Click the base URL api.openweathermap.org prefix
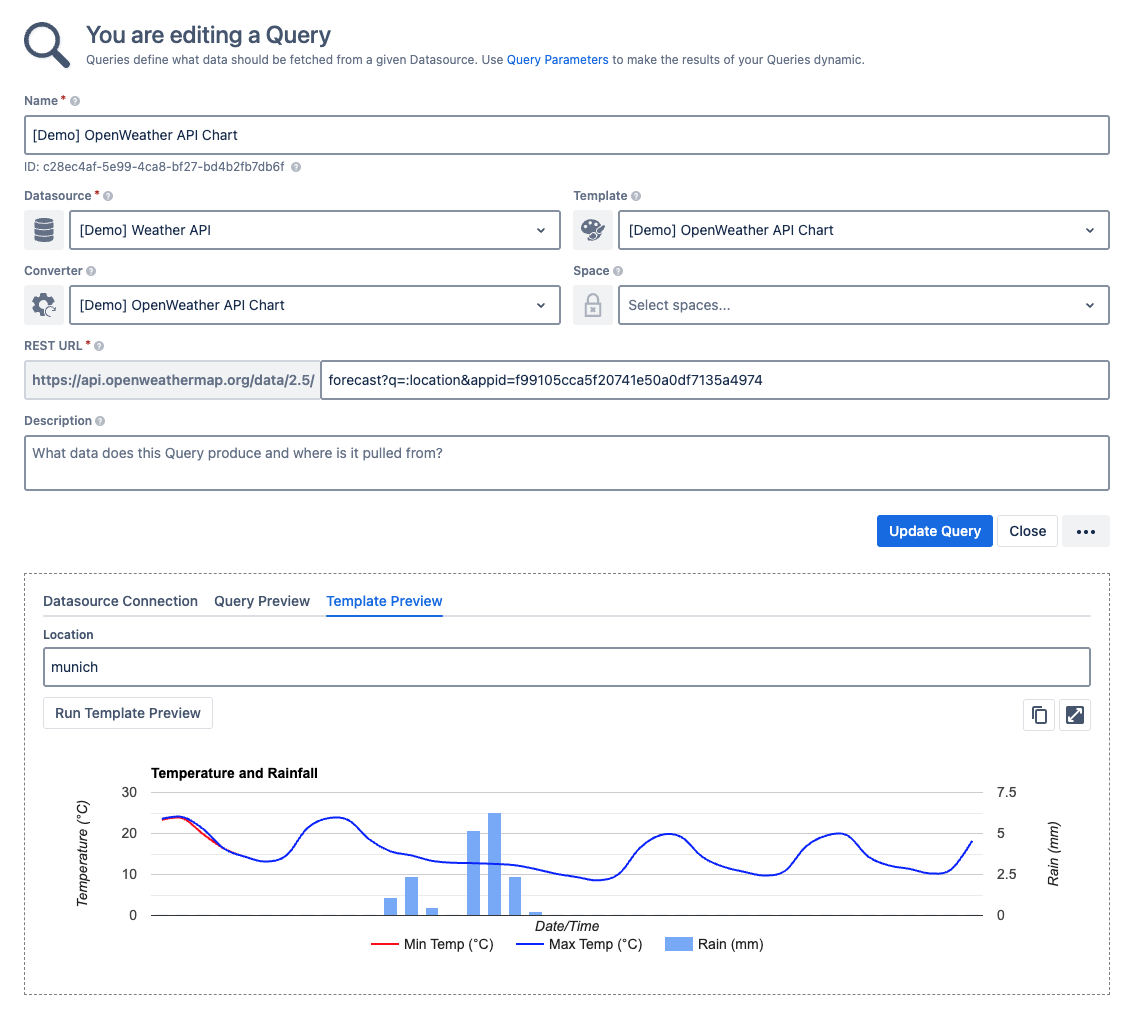 pos(173,380)
